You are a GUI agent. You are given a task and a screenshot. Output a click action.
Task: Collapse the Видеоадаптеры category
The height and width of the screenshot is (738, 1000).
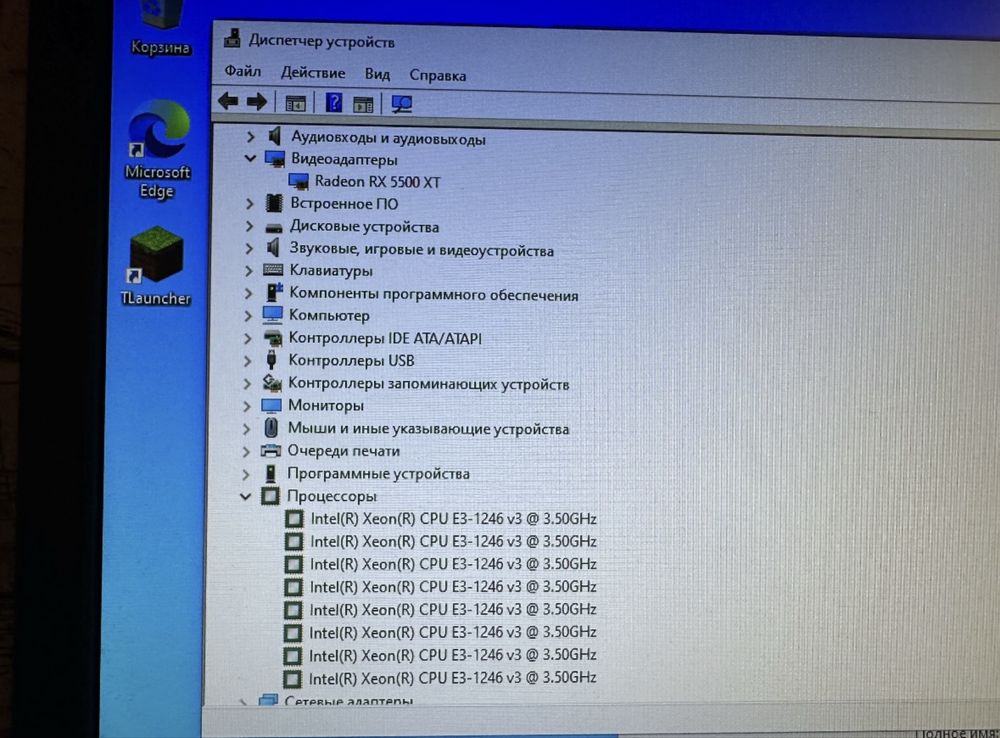[x=250, y=158]
